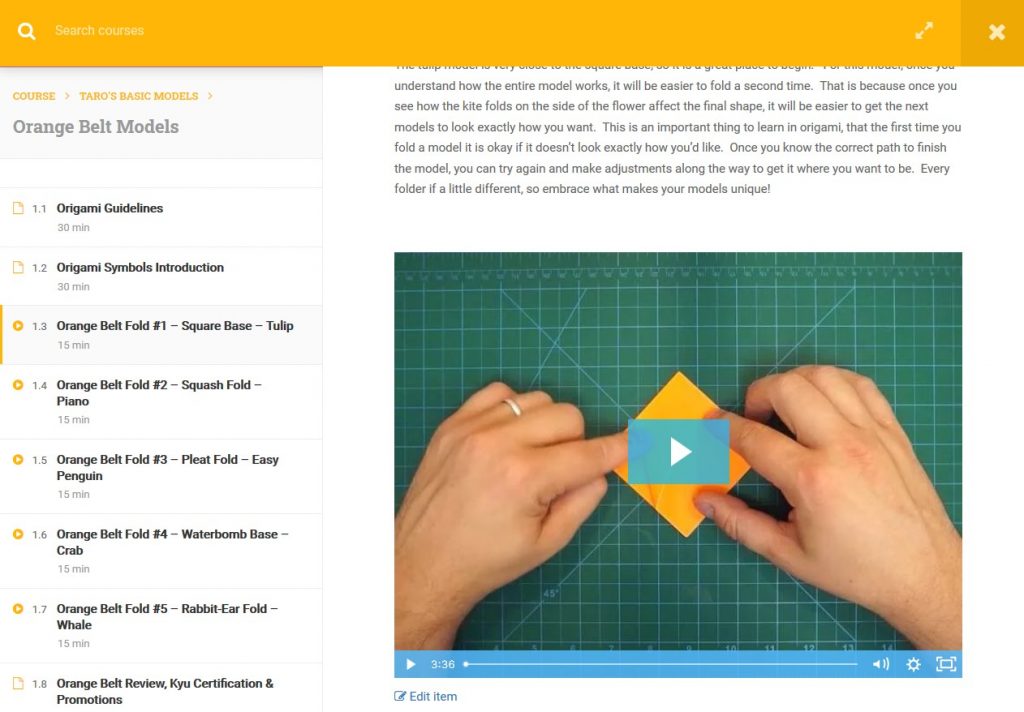Click the small play icon in player bar

(410, 664)
